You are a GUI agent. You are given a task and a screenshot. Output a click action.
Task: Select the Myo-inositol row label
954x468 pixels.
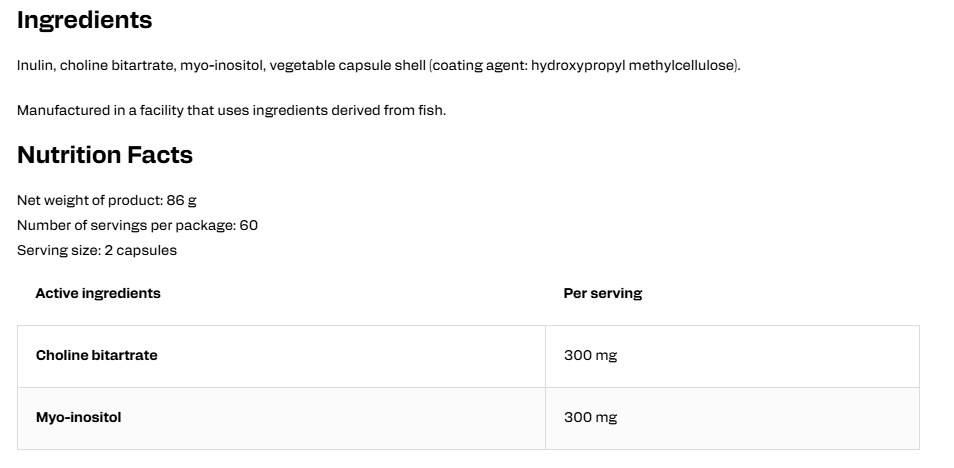click(x=78, y=417)
